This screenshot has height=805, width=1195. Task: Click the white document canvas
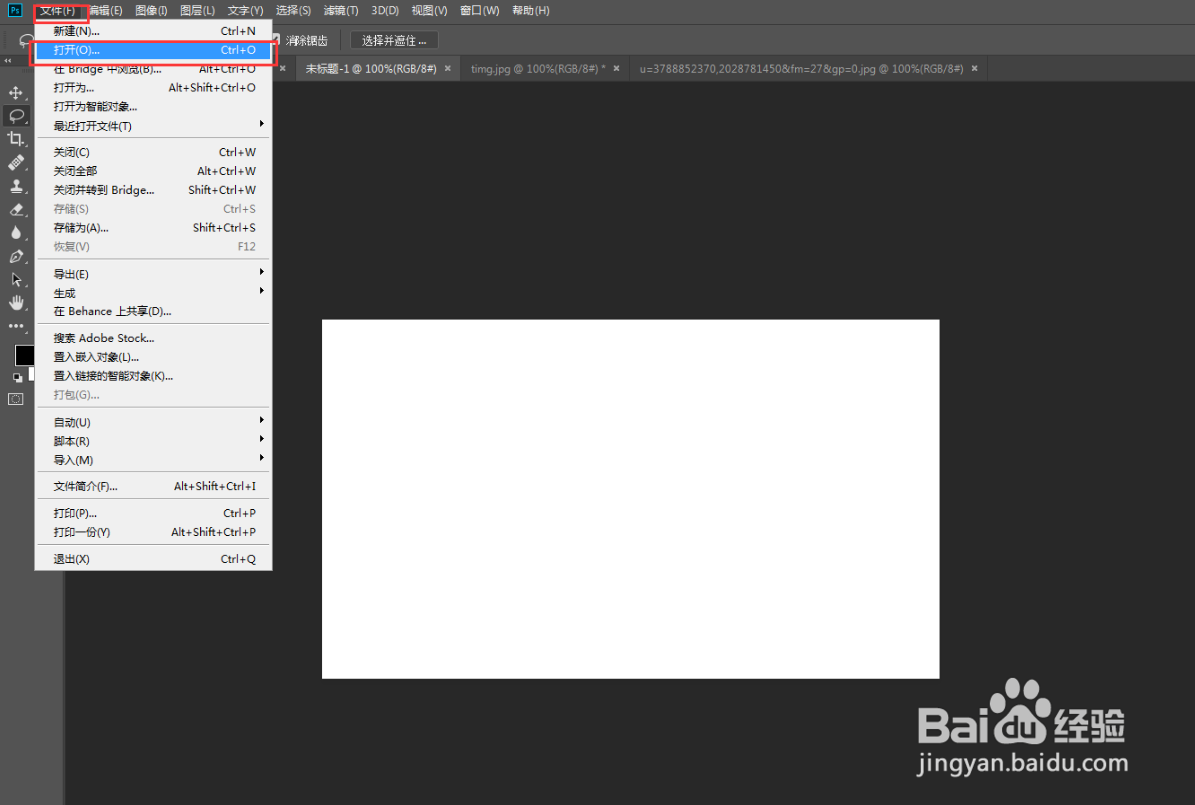pyautogui.click(x=630, y=499)
